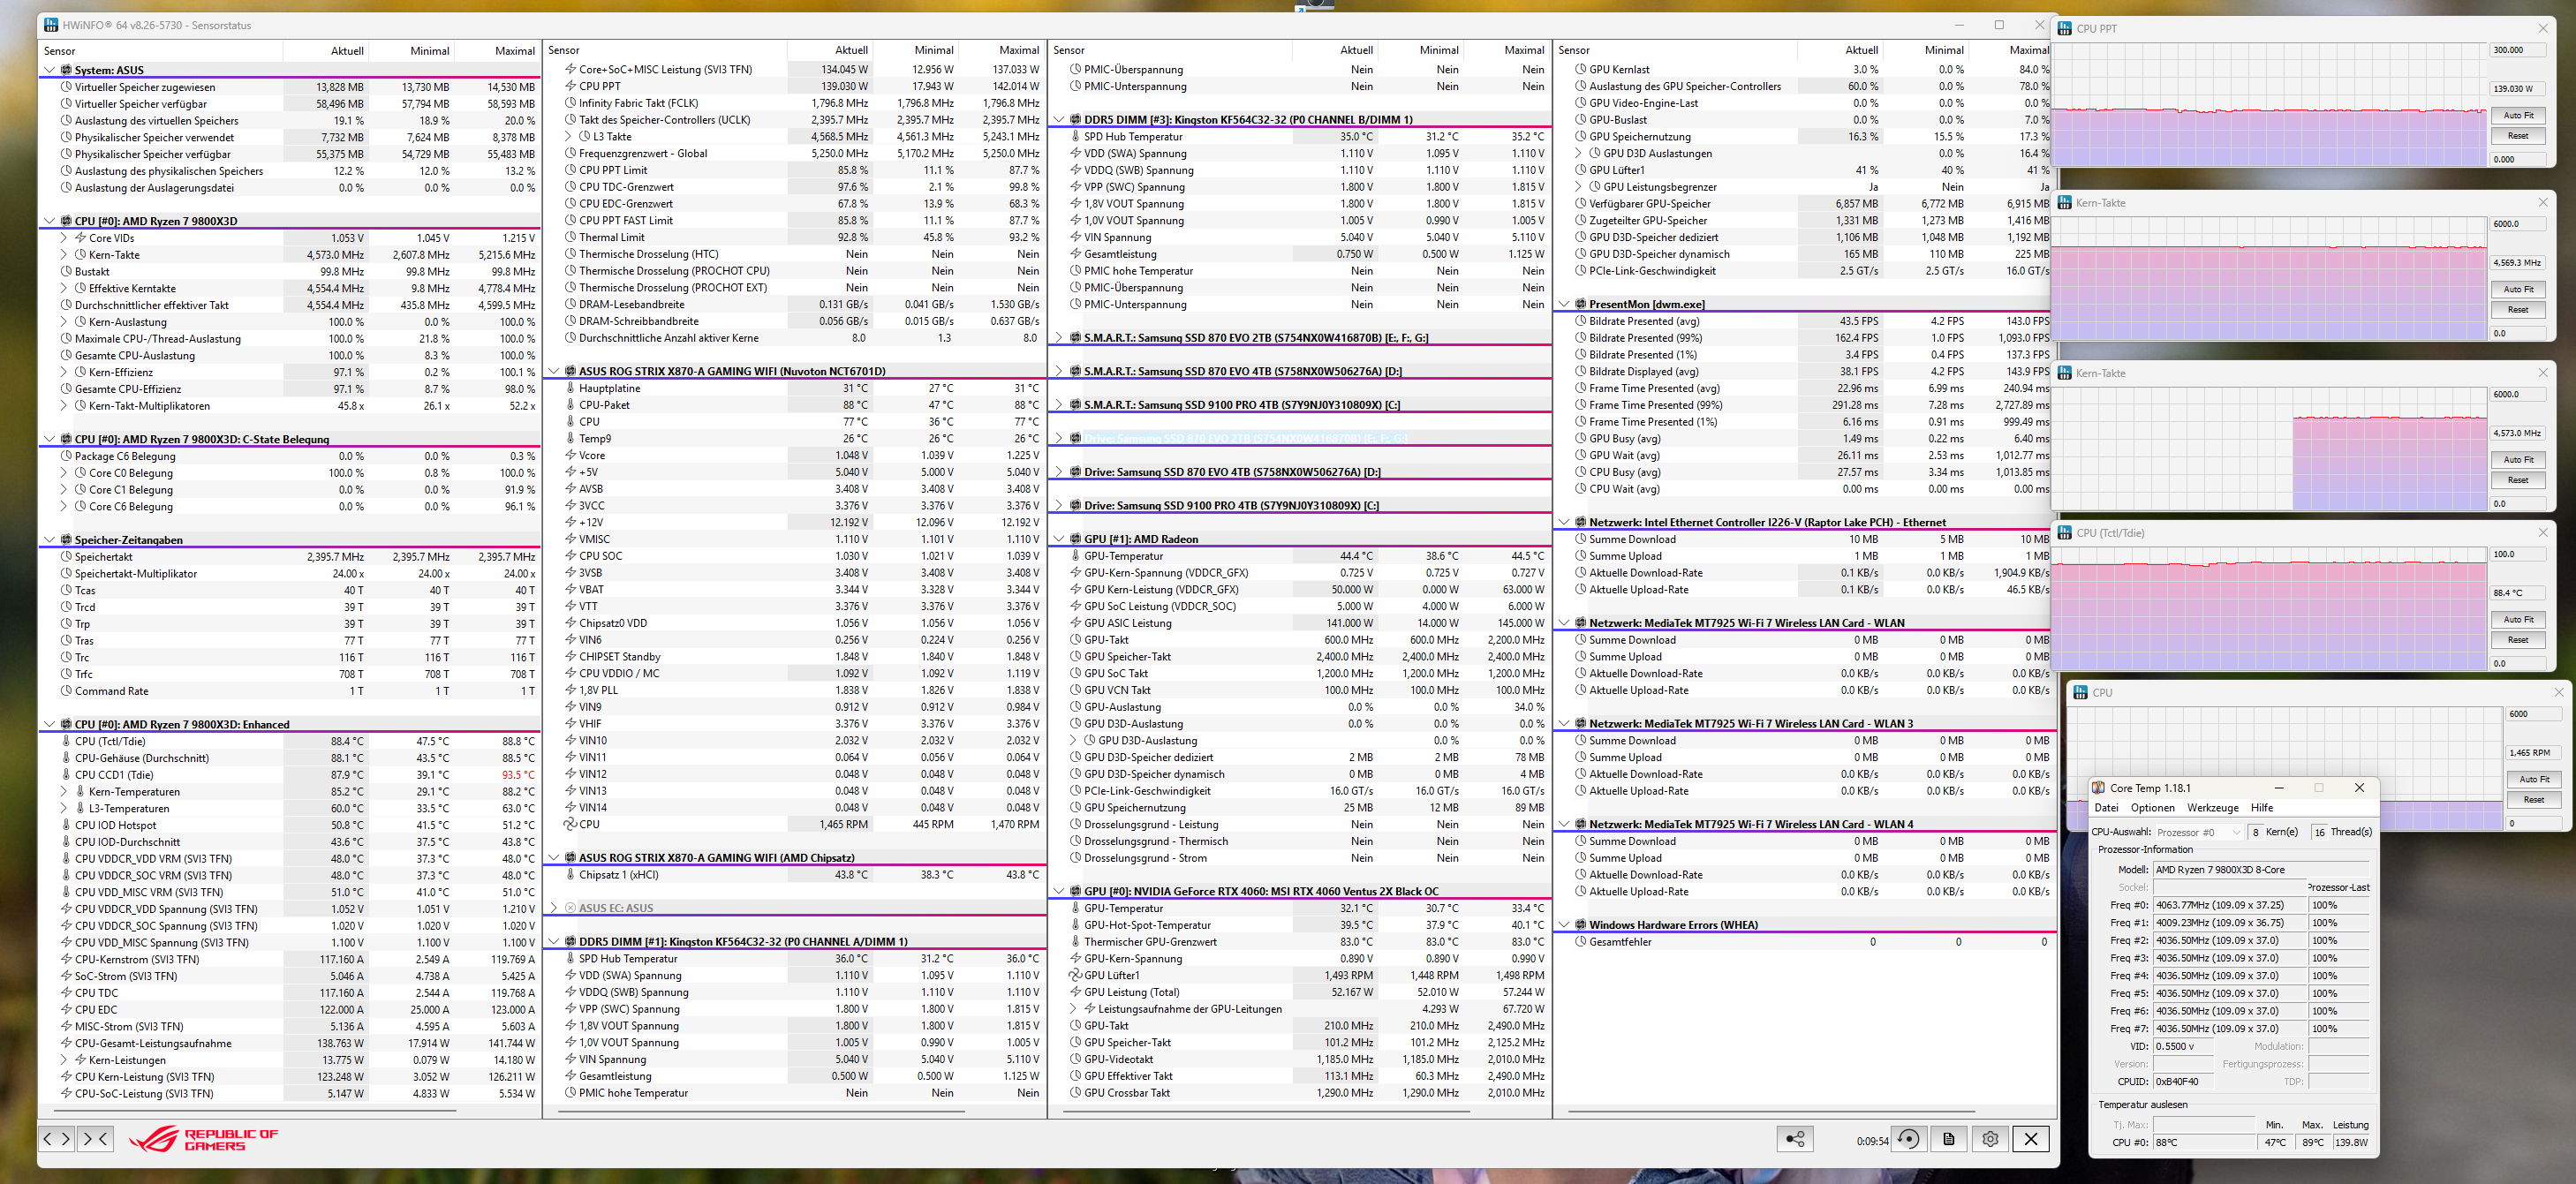Viewport: 2576px width, 1184px height.
Task: Open HWiNFO sensor settings gear
Action: [1990, 1139]
